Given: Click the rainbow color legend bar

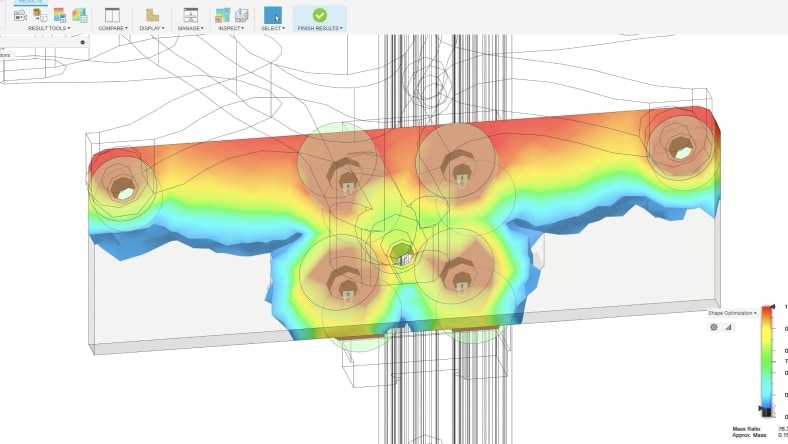Looking at the screenshot, I should click(x=767, y=360).
